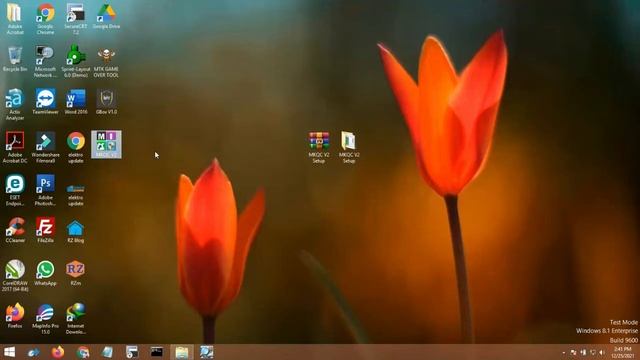Open the Microsoft Network shortcut
This screenshot has width=640, height=360.
pos(45,61)
